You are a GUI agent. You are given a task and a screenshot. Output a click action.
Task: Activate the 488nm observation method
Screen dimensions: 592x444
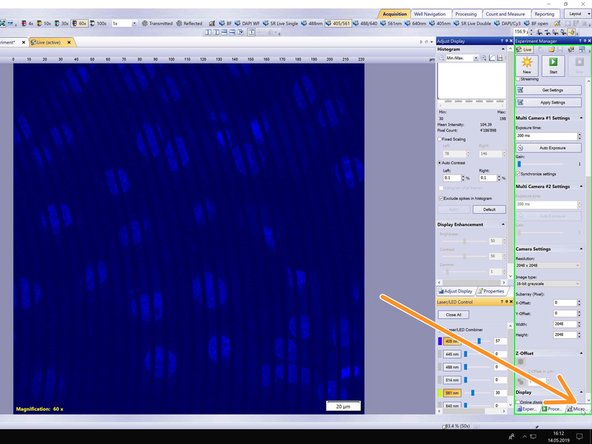click(x=312, y=23)
